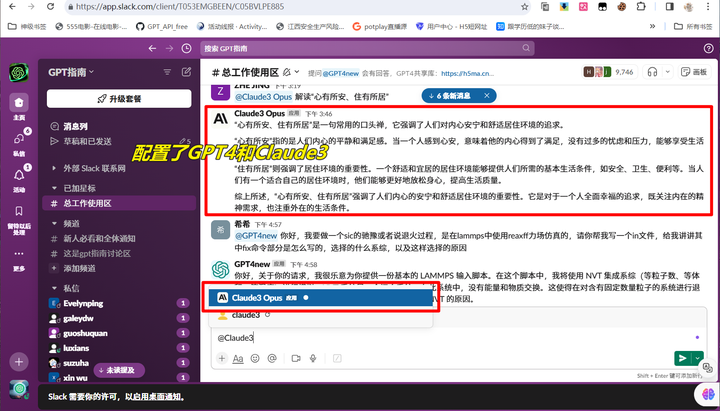Collapse the 频道 section
Viewport: 720px width, 411px height.
pos(54,224)
